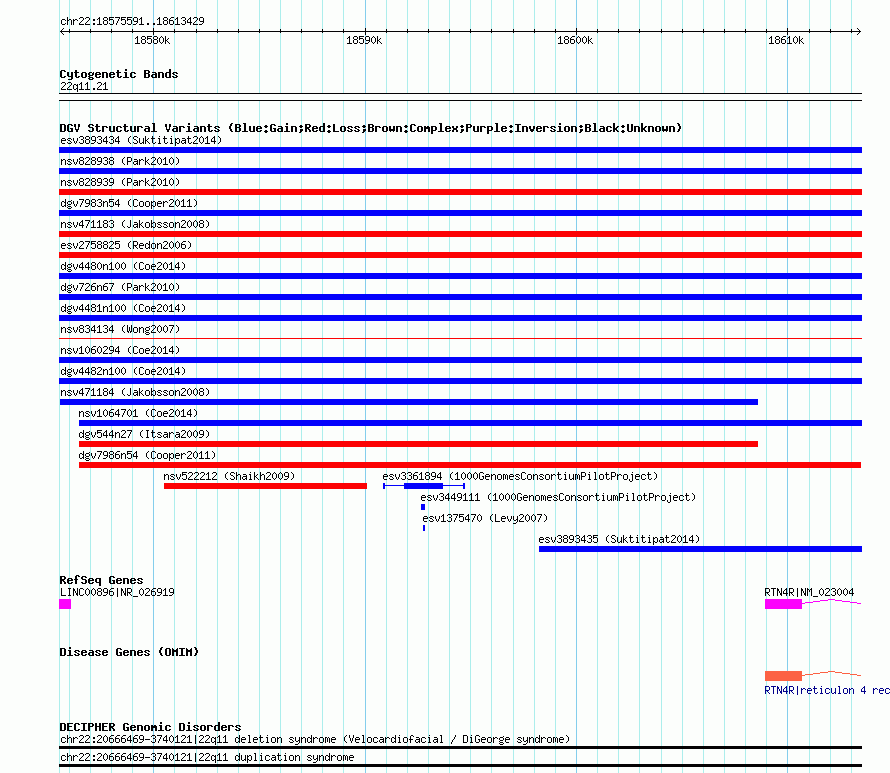Click the DECIPHER Genomic Disorders track title
The width and height of the screenshot is (890, 773).
[x=150, y=726]
